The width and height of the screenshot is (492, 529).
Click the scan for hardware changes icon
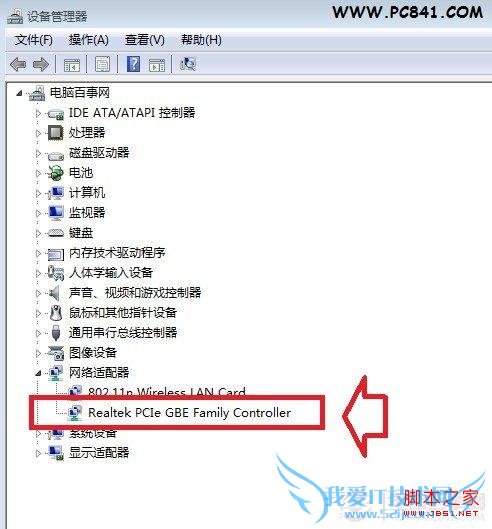[188, 64]
